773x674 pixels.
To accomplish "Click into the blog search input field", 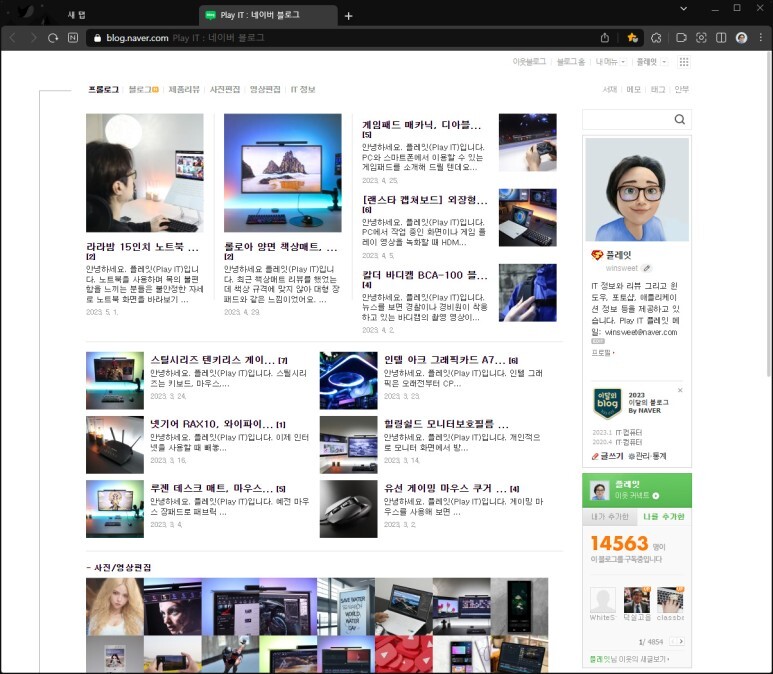I will click(627, 119).
